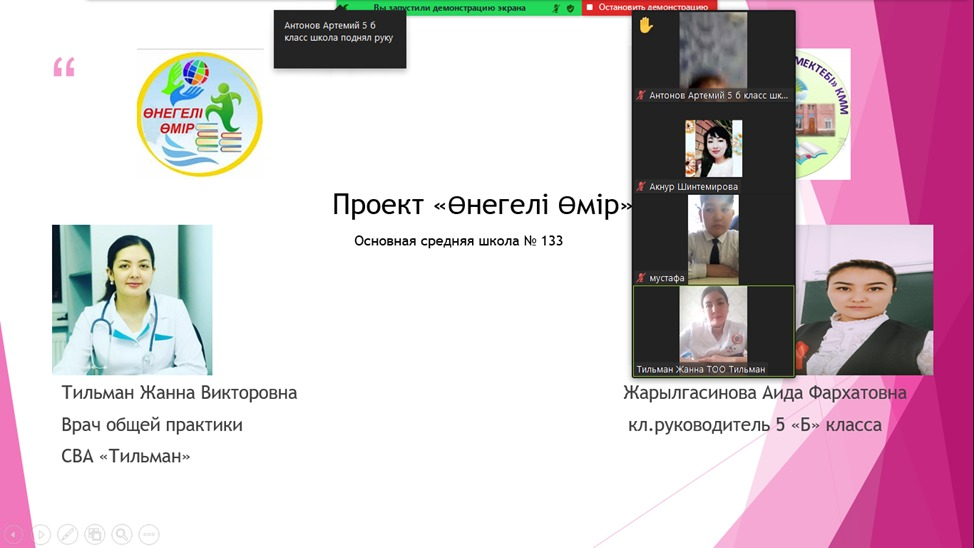Open the see all slides view icon
Viewport: 974px width, 548px height.
pyautogui.click(x=95, y=534)
